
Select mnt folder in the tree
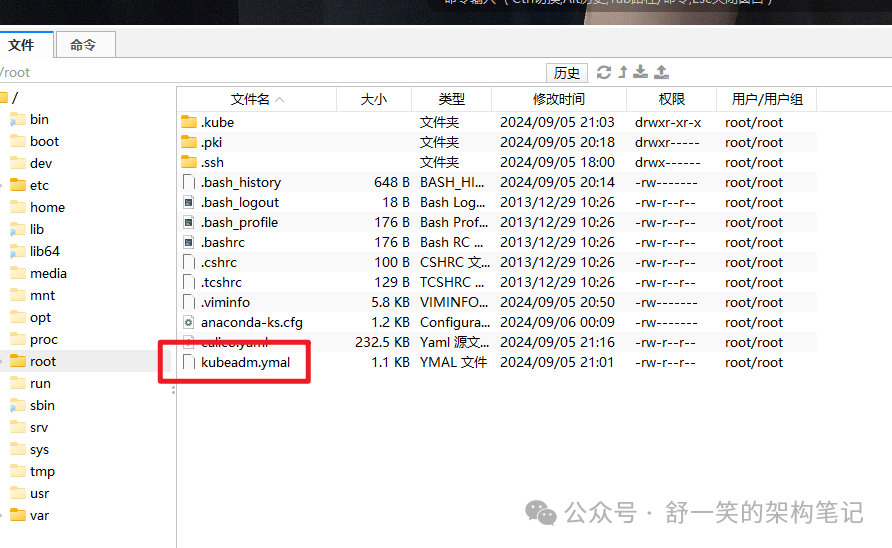pos(42,295)
